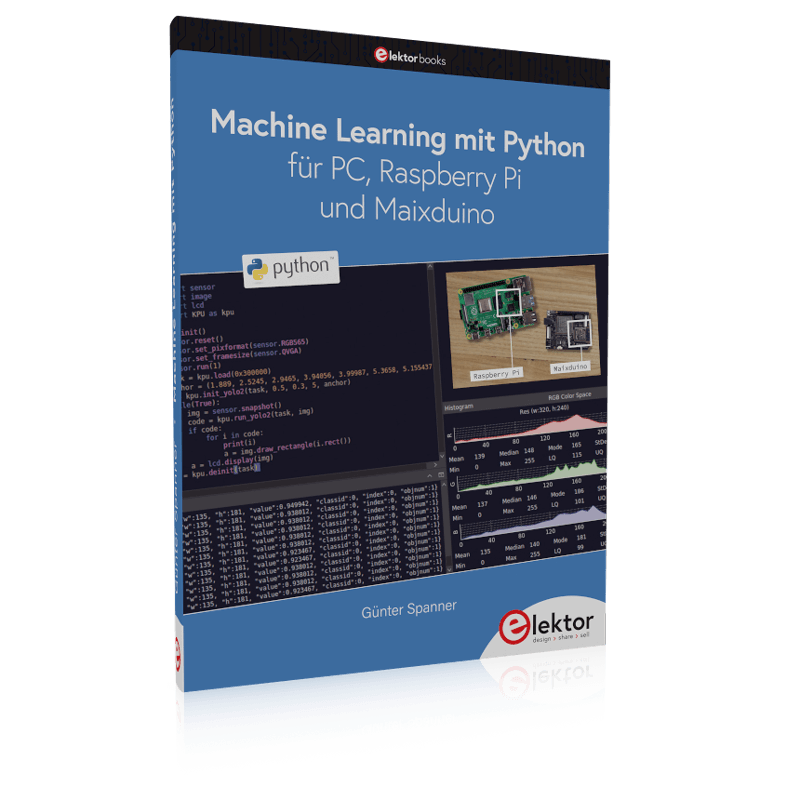The image size is (800, 800).
Task: Click the white detection box on the Maixduino
Action: (580, 334)
